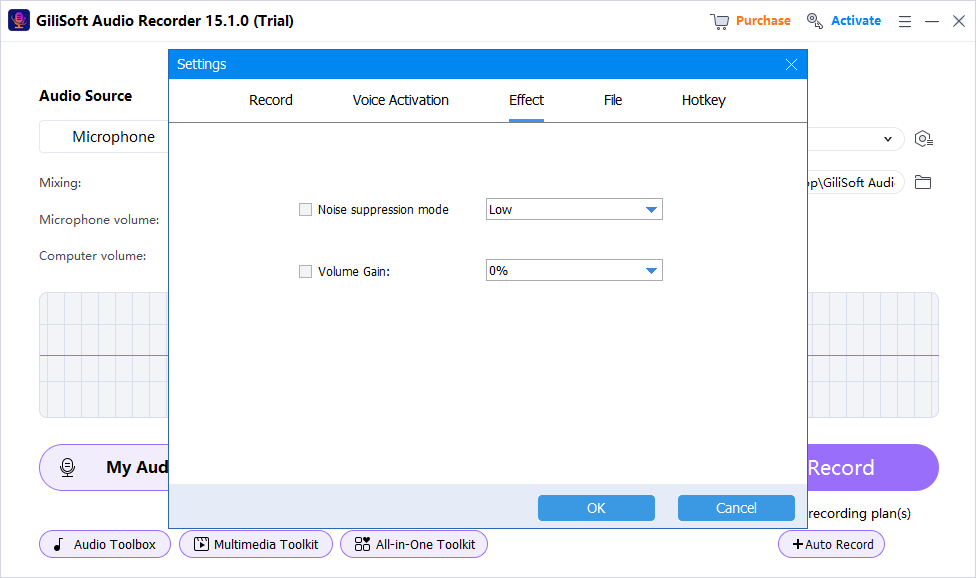Confirm settings with OK button
Screen dimensions: 976x578
[x=596, y=508]
